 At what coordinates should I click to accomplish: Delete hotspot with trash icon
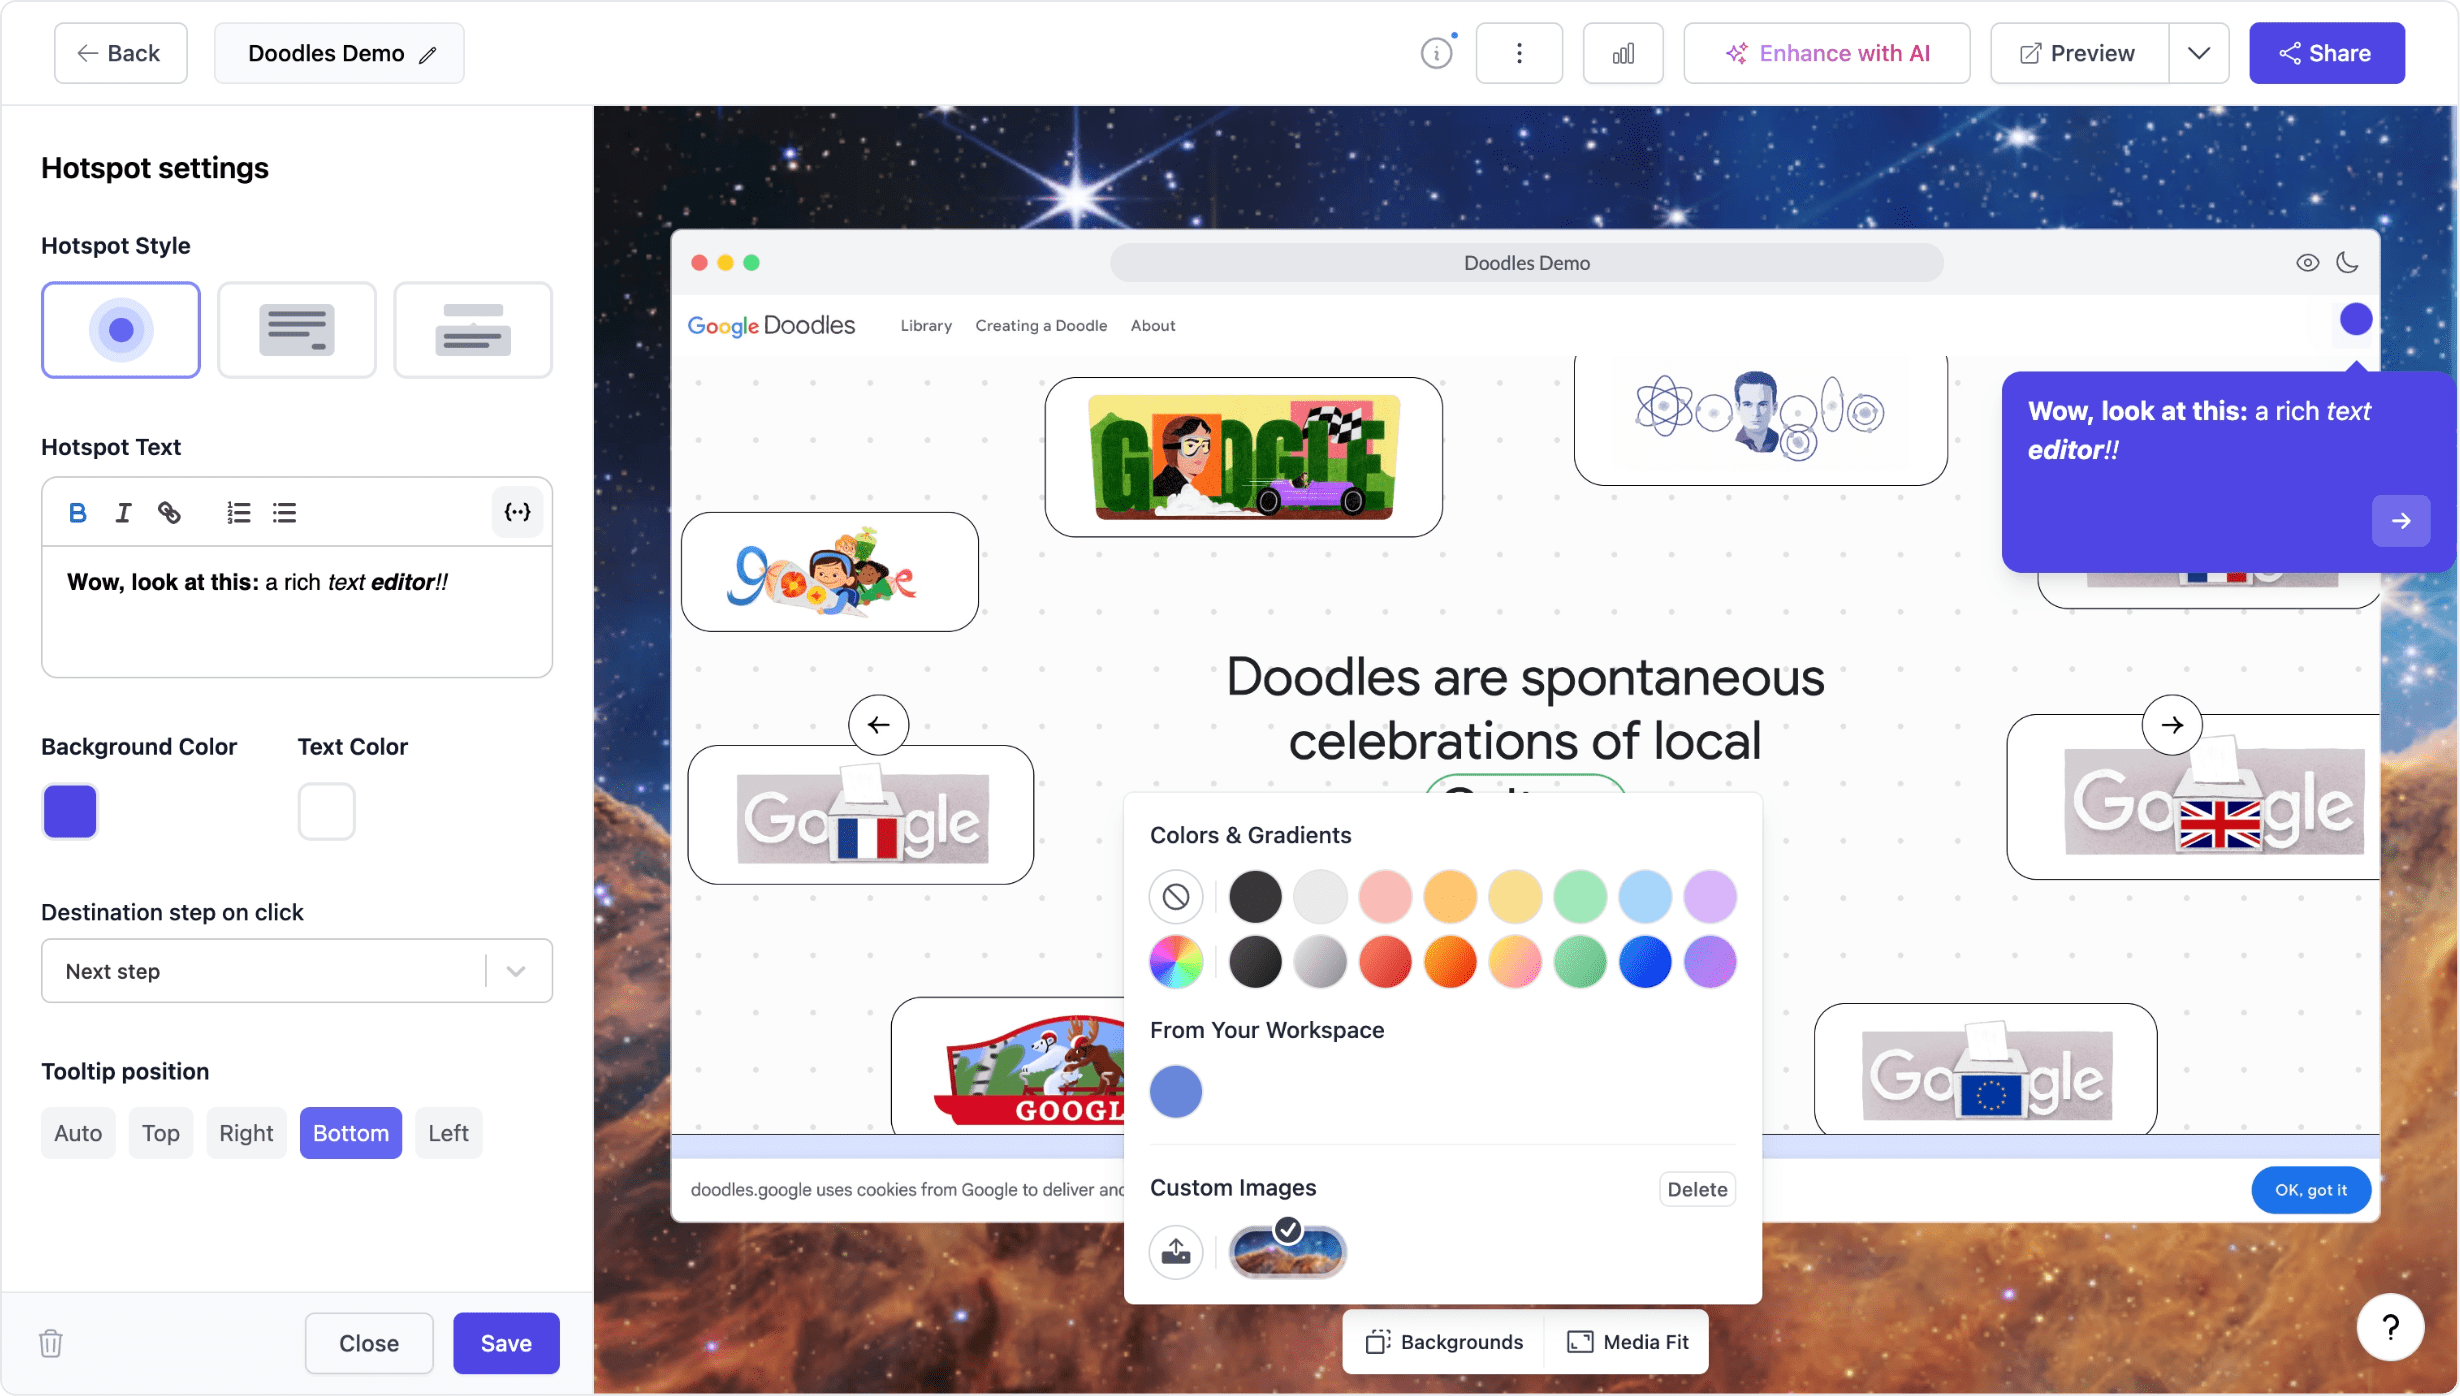tap(51, 1343)
